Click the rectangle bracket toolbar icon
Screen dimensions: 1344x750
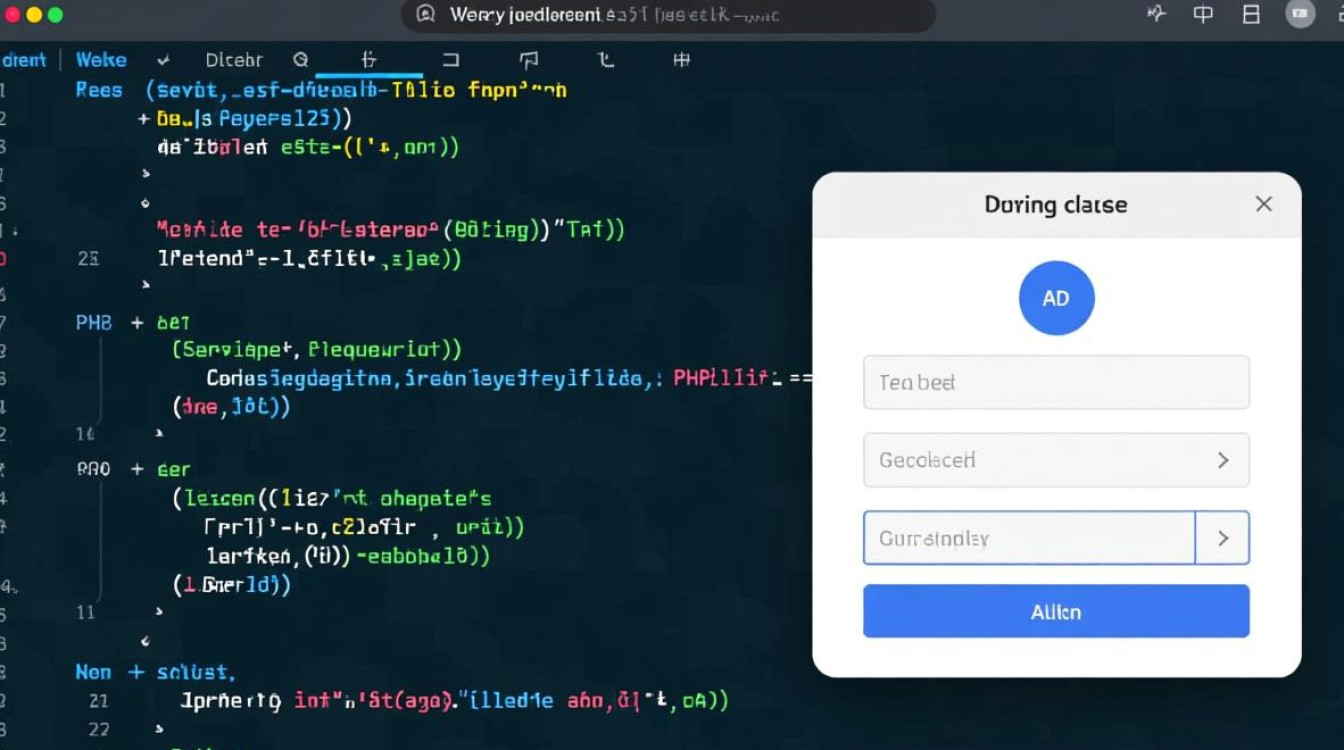[x=450, y=60]
